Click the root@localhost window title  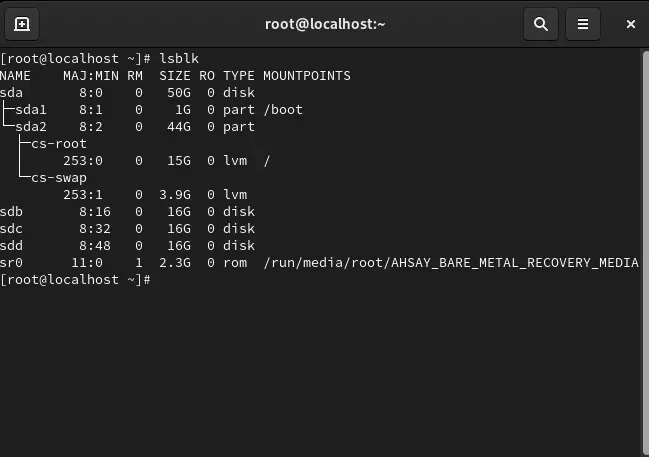click(324, 23)
